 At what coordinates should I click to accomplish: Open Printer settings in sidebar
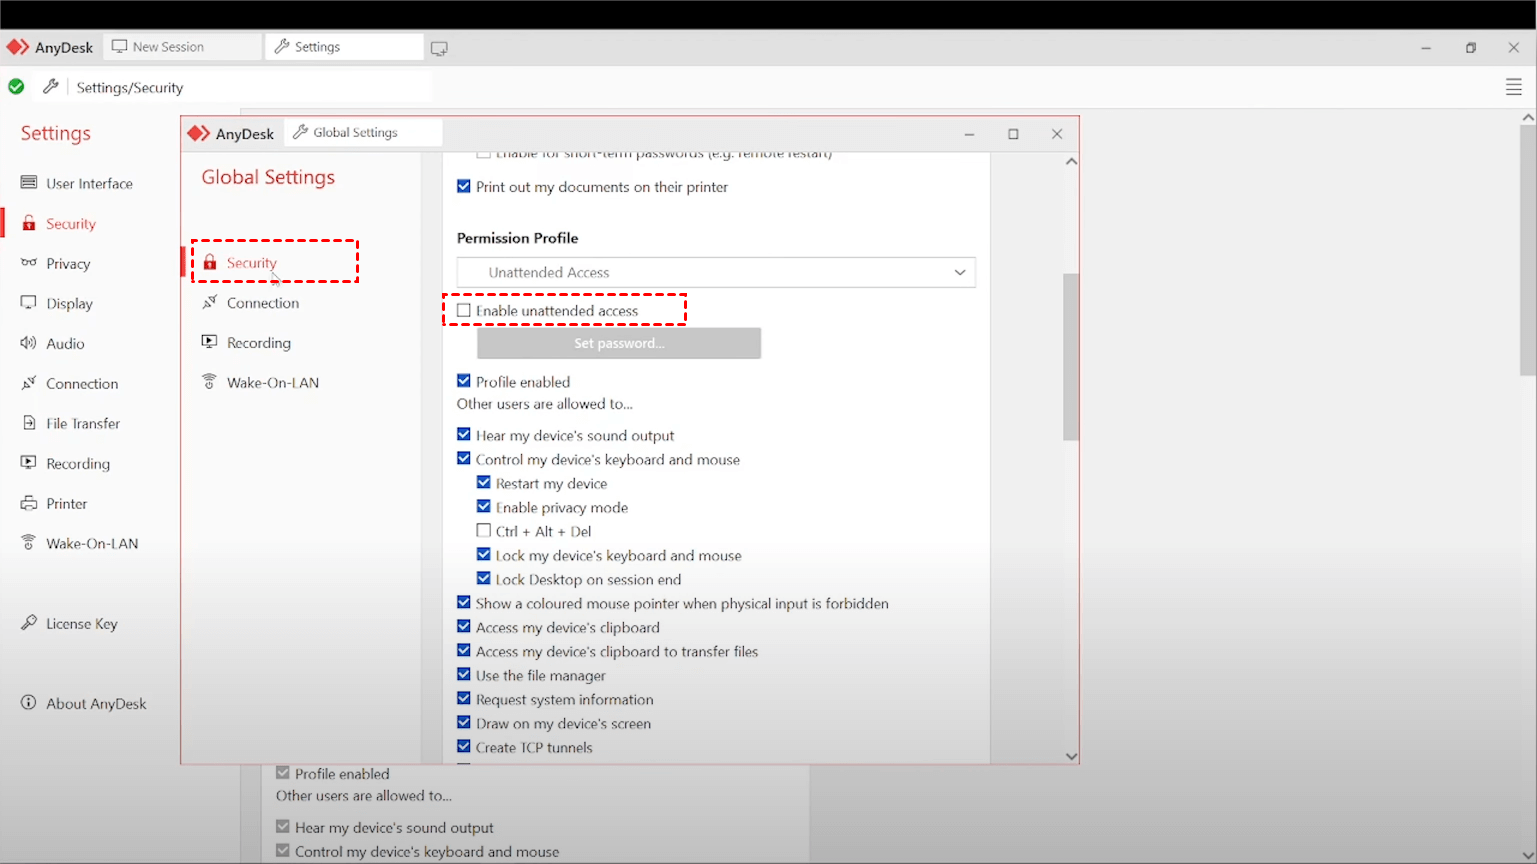pyautogui.click(x=66, y=504)
